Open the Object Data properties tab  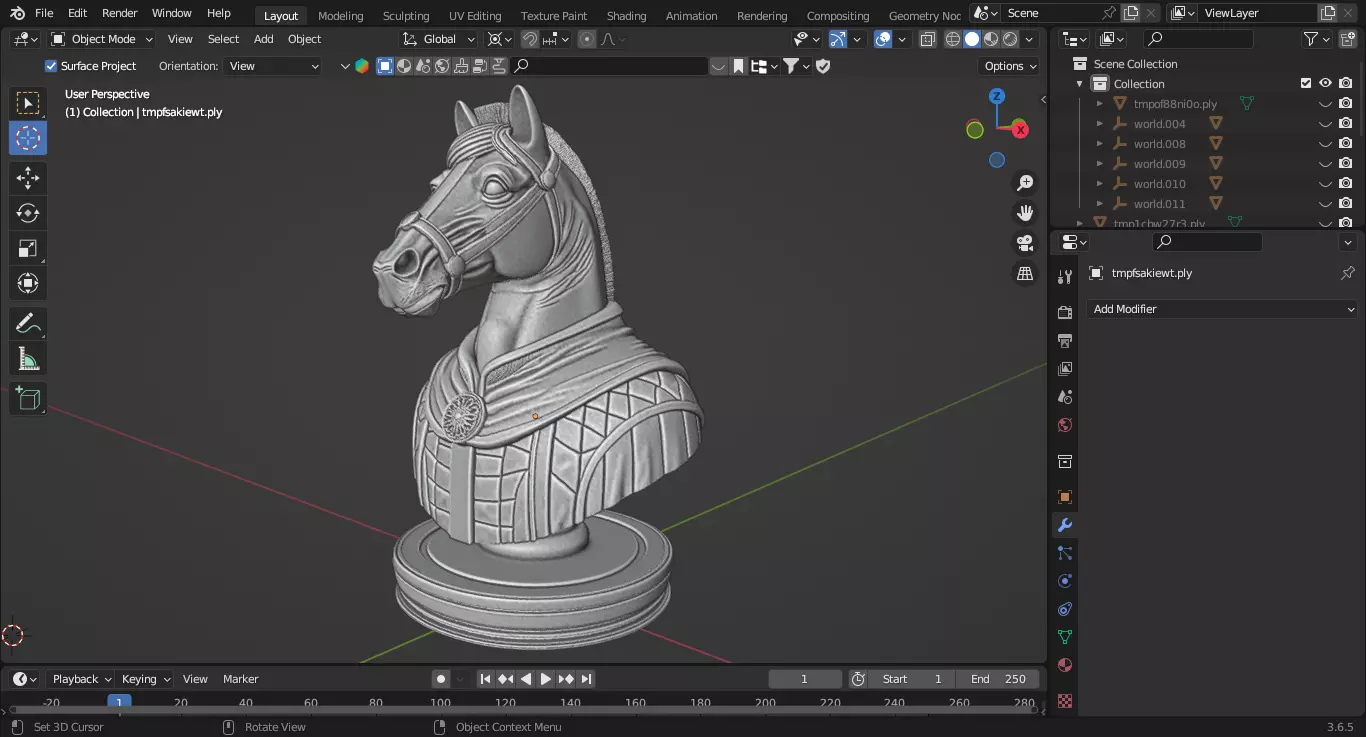[x=1065, y=637]
